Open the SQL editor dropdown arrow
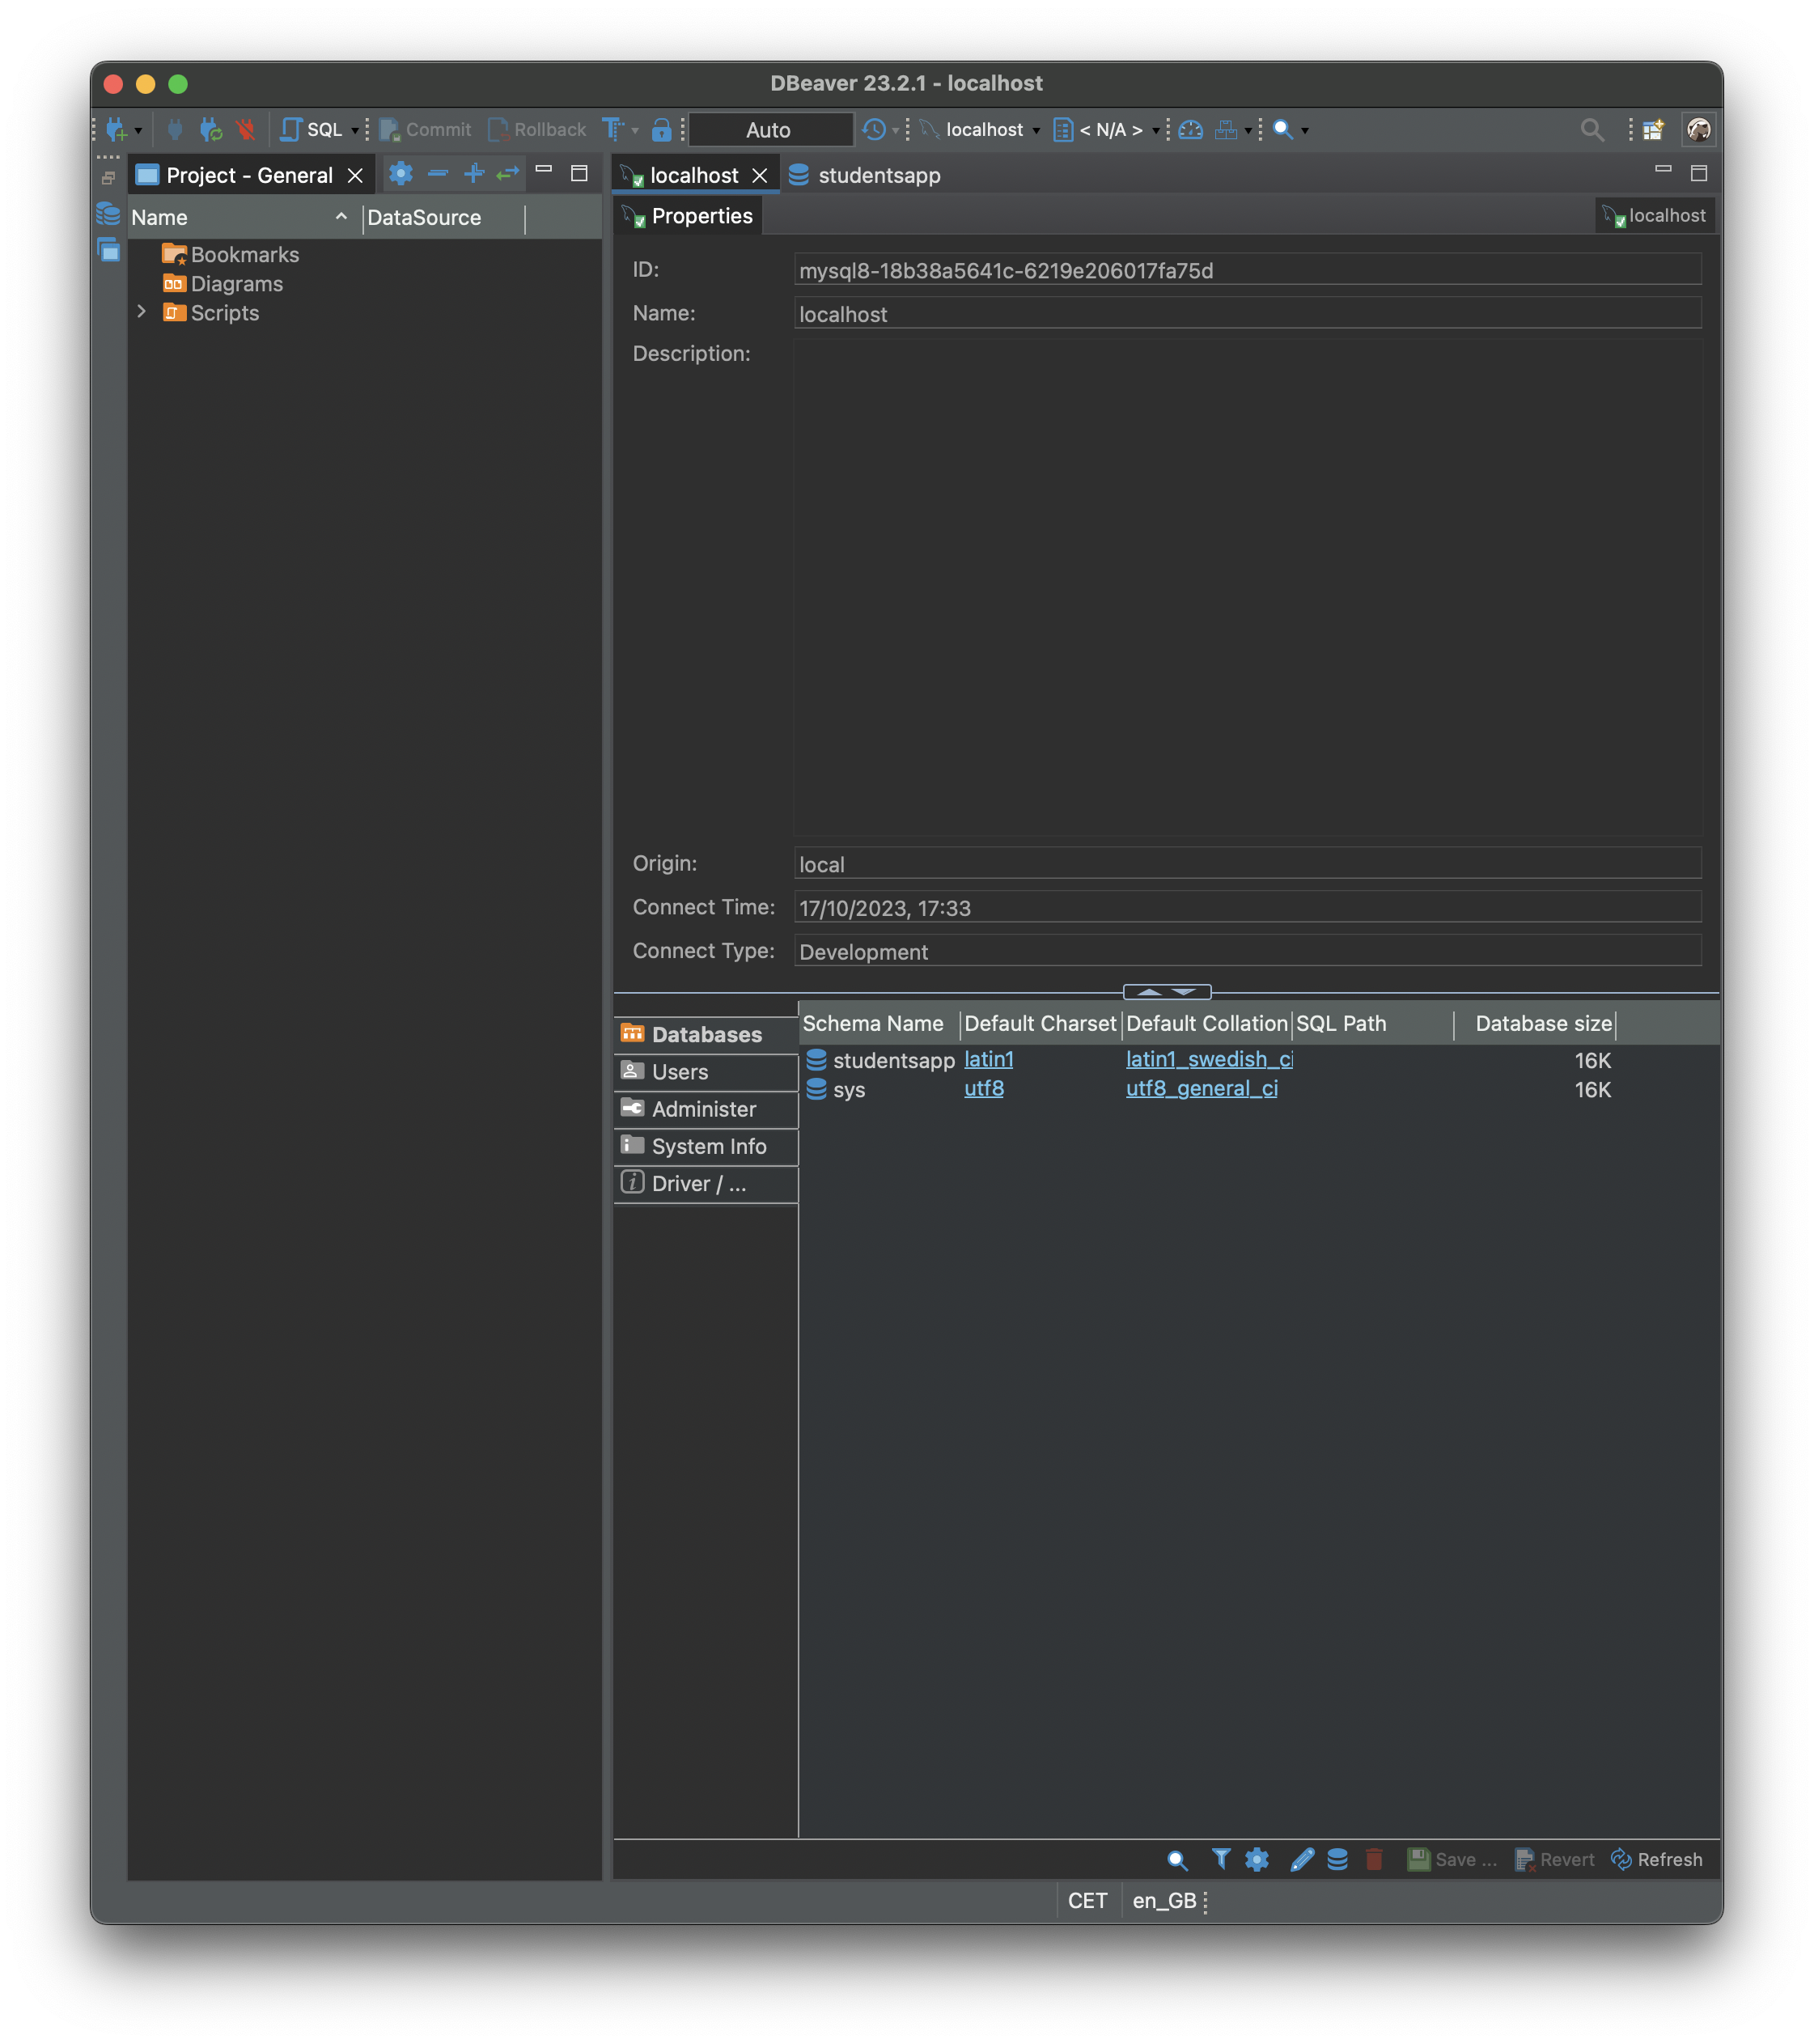Viewport: 1814px width, 2044px height. pyautogui.click(x=354, y=131)
